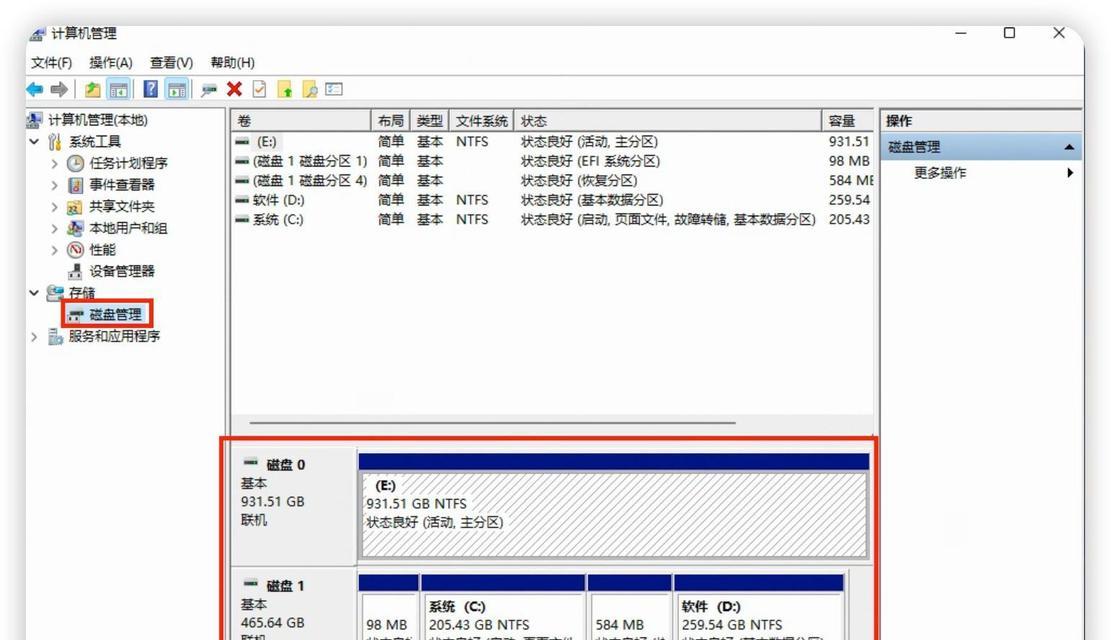Click the Task Scheduler clock icon
The height and width of the screenshot is (640, 1111).
tap(75, 164)
